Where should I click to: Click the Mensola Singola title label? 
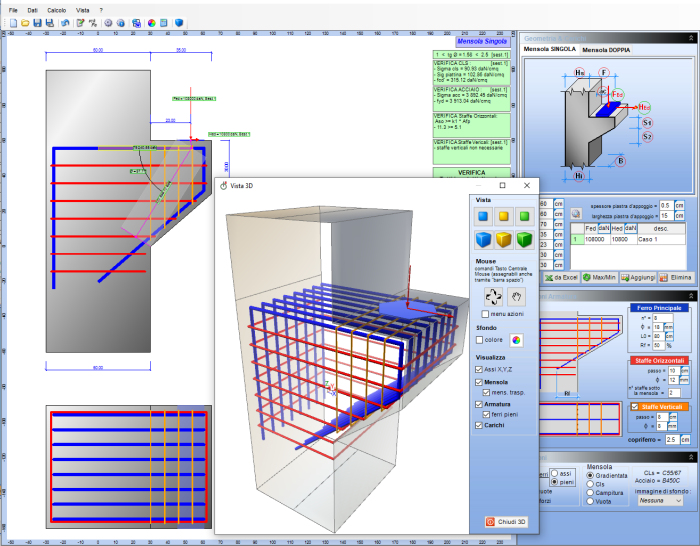pos(482,41)
